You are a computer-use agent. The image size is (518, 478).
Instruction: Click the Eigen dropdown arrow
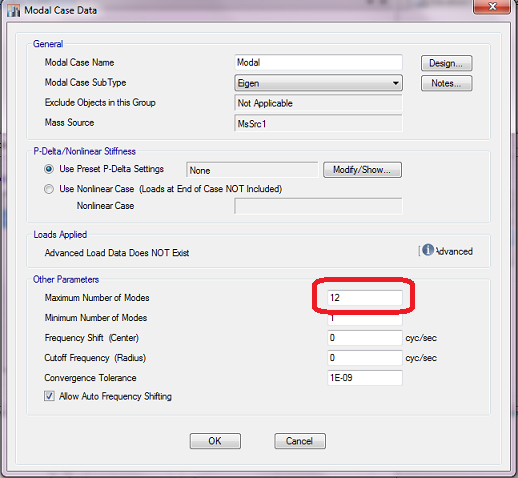(395, 83)
